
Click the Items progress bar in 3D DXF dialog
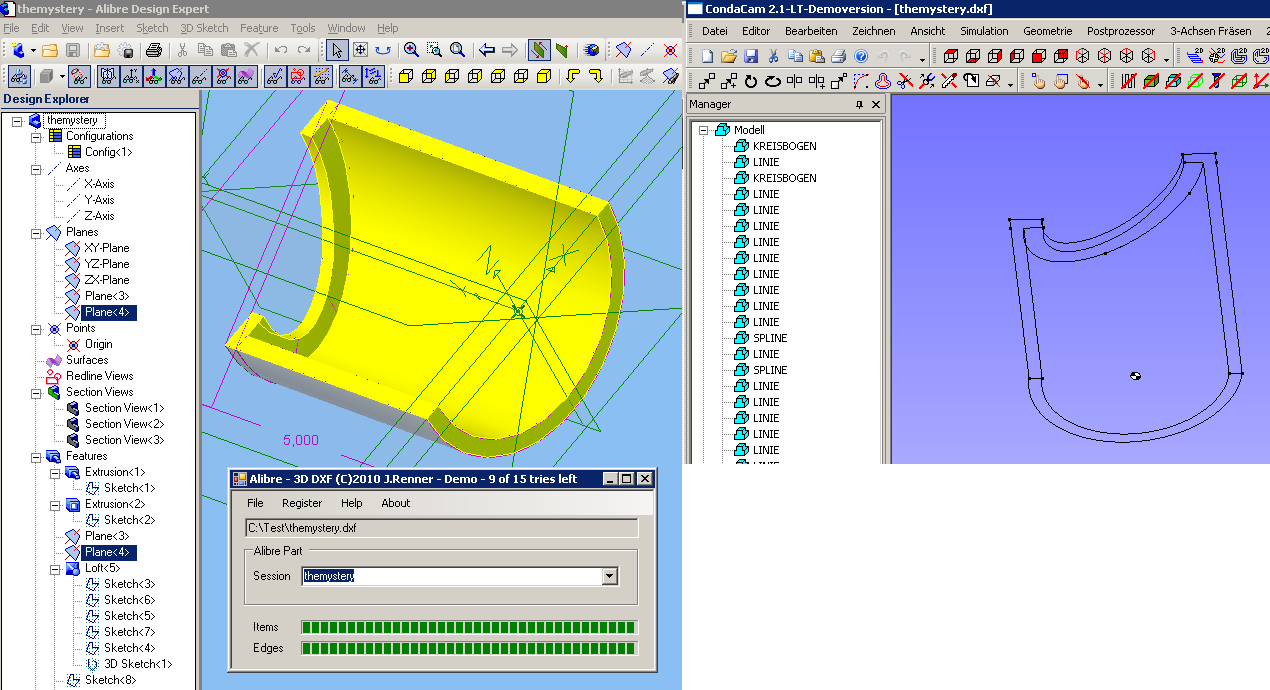click(469, 627)
